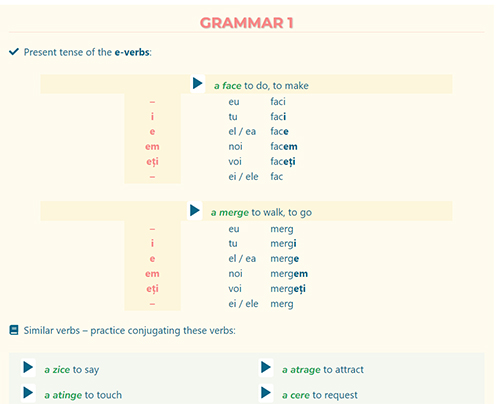Select the text 'a face to do, to make'

point(261,86)
